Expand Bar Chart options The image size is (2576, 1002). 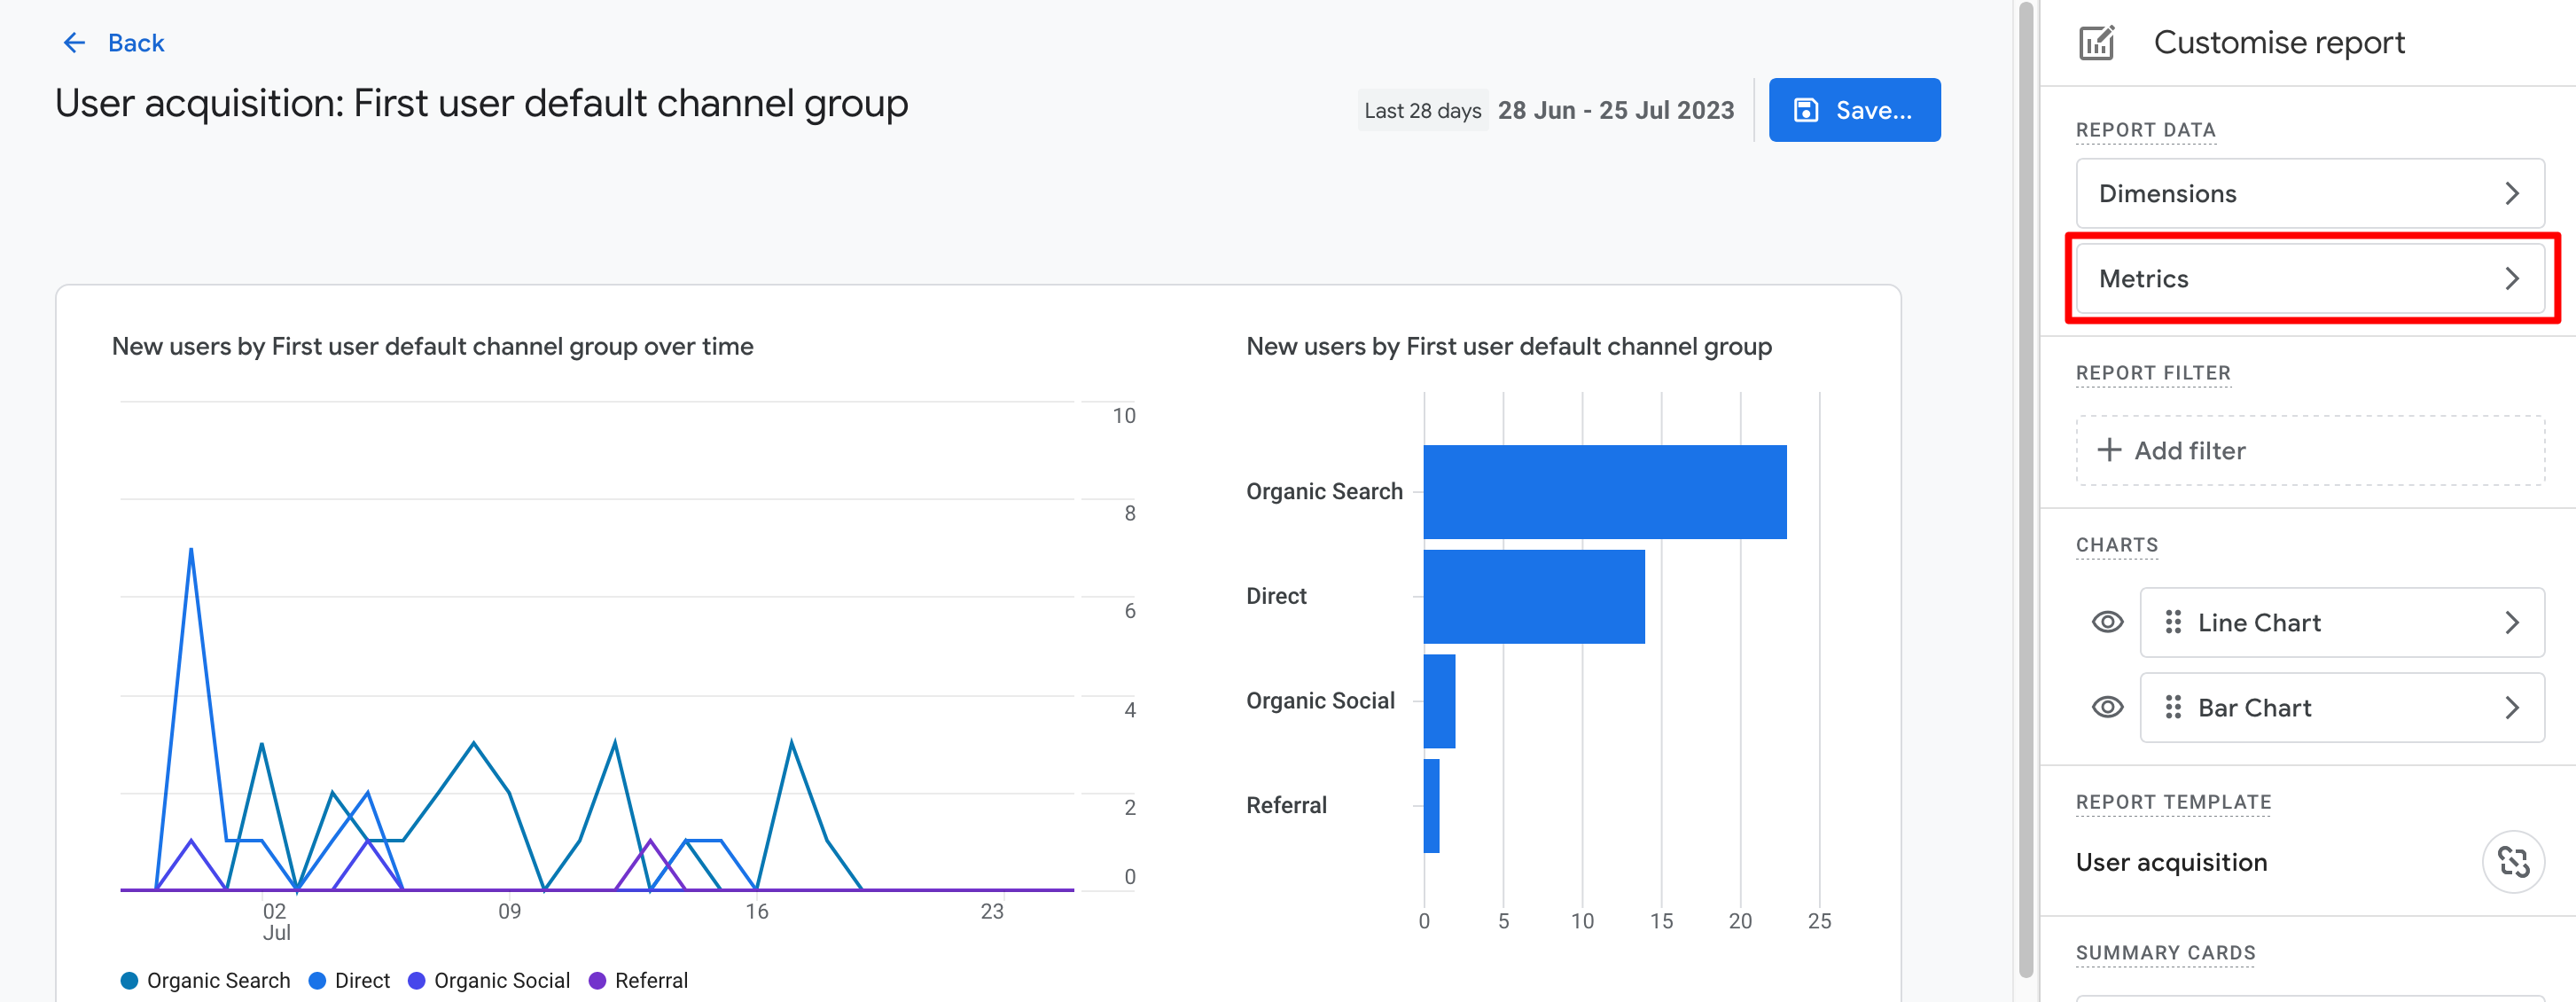(2513, 707)
